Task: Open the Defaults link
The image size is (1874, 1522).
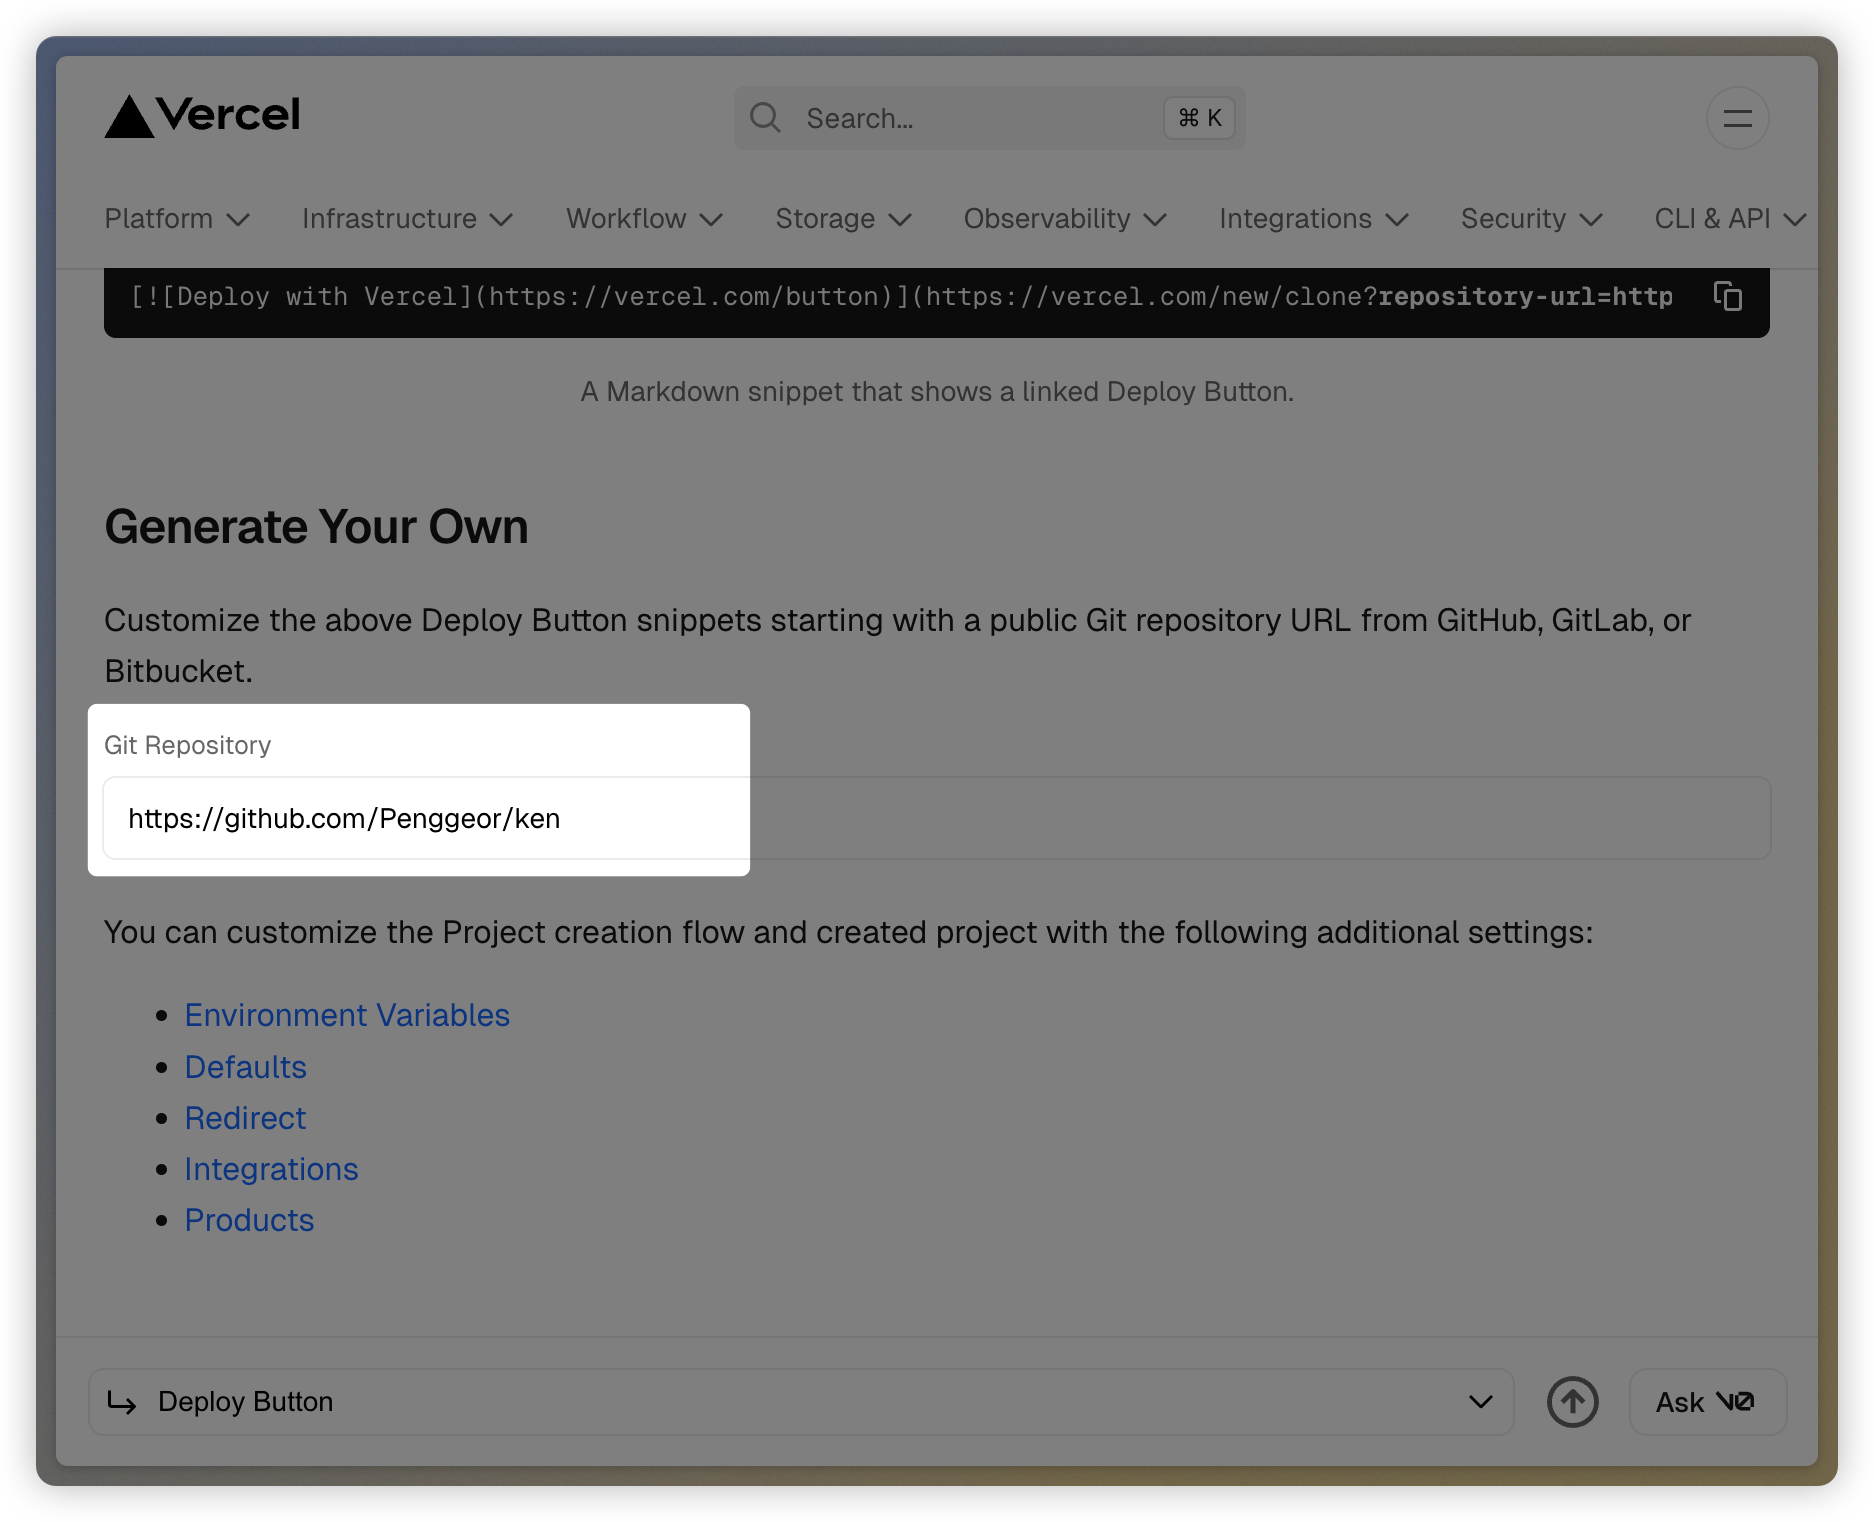Action: [x=245, y=1067]
